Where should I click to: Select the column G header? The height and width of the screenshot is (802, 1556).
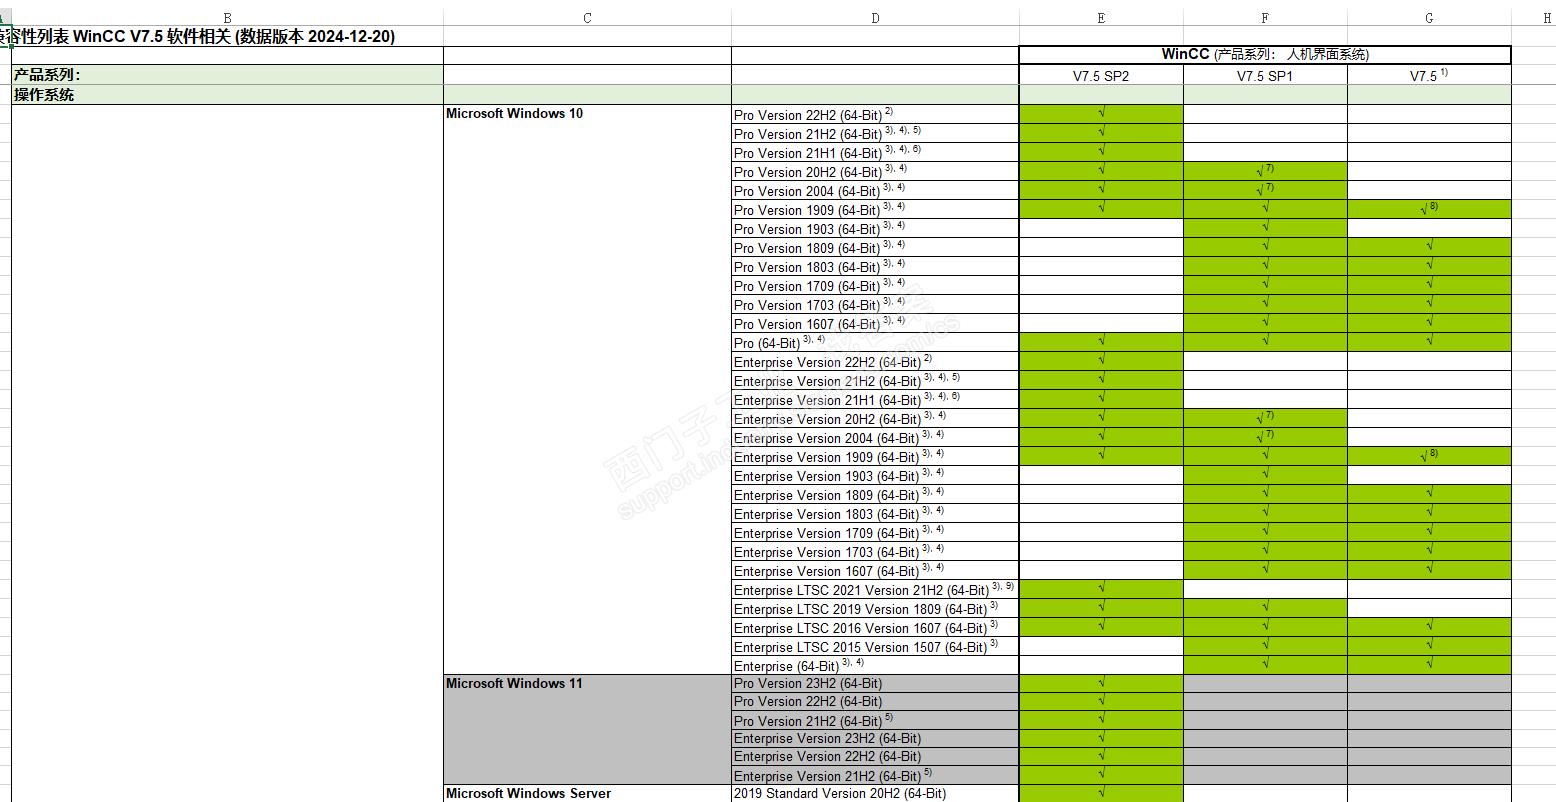(x=1429, y=18)
